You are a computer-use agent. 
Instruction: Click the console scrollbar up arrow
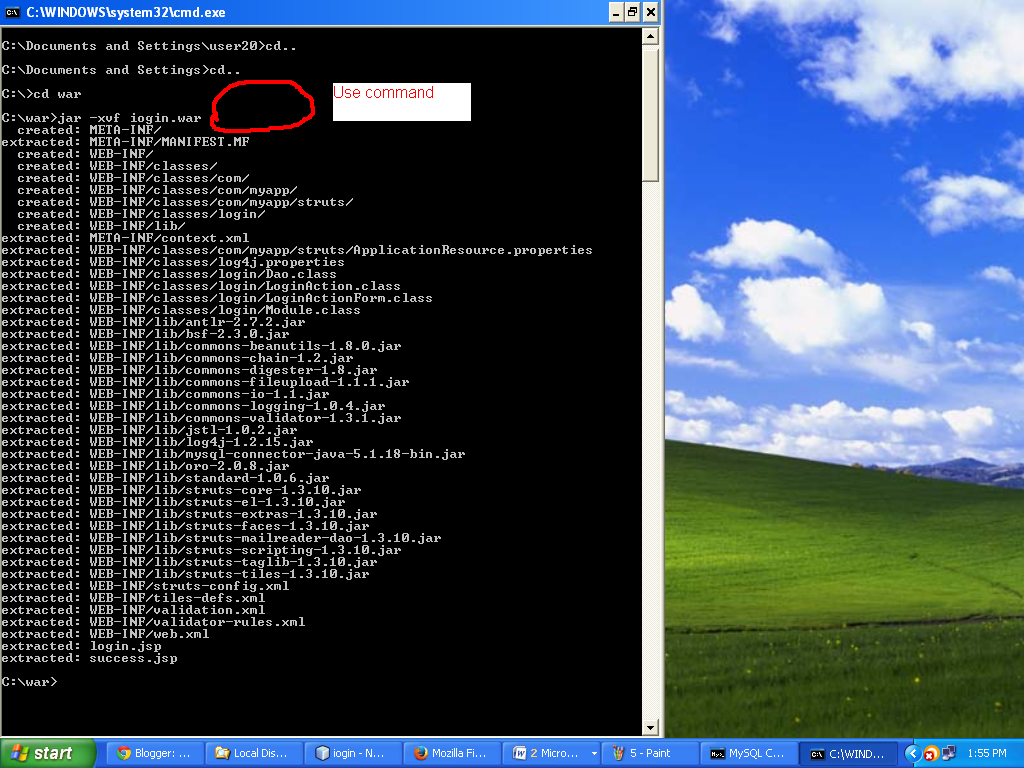[650, 37]
